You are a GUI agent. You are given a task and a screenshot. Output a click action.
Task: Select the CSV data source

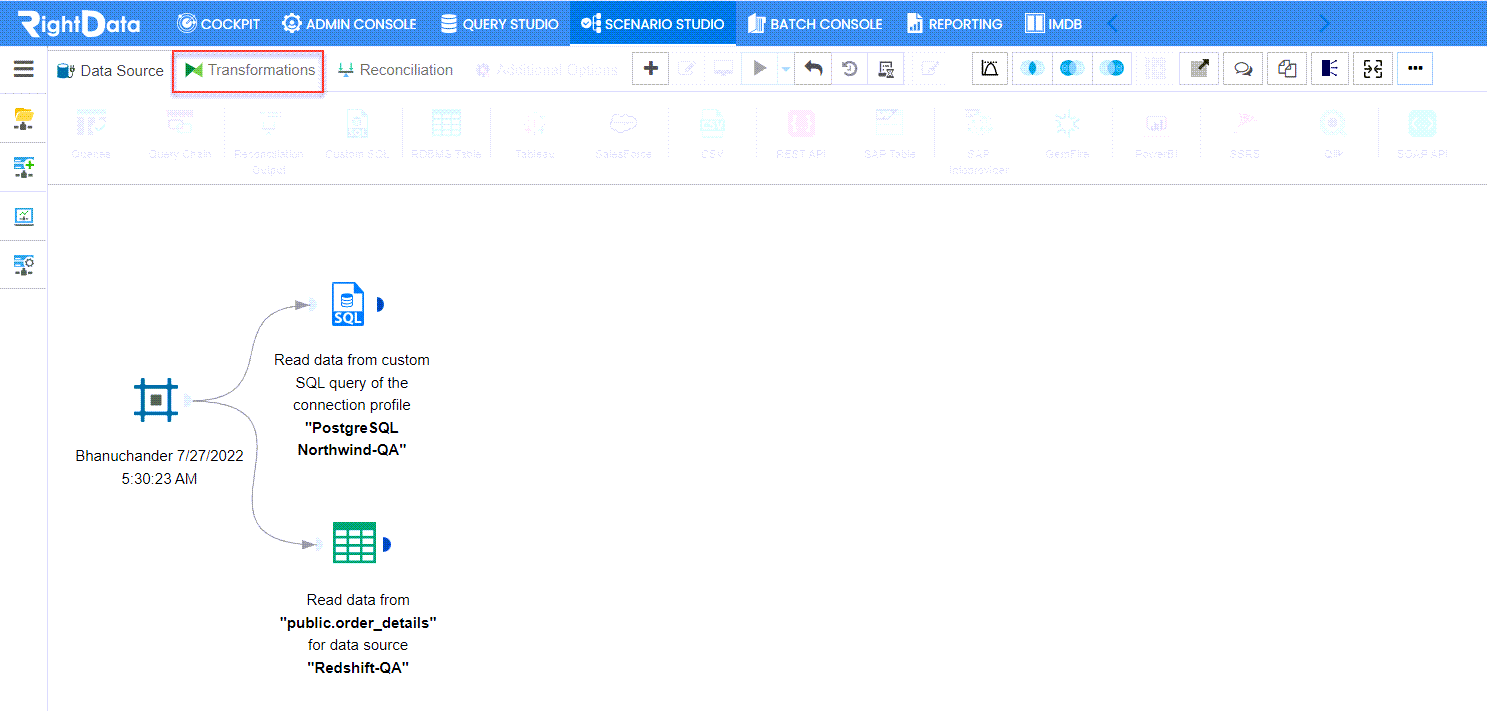(712, 133)
